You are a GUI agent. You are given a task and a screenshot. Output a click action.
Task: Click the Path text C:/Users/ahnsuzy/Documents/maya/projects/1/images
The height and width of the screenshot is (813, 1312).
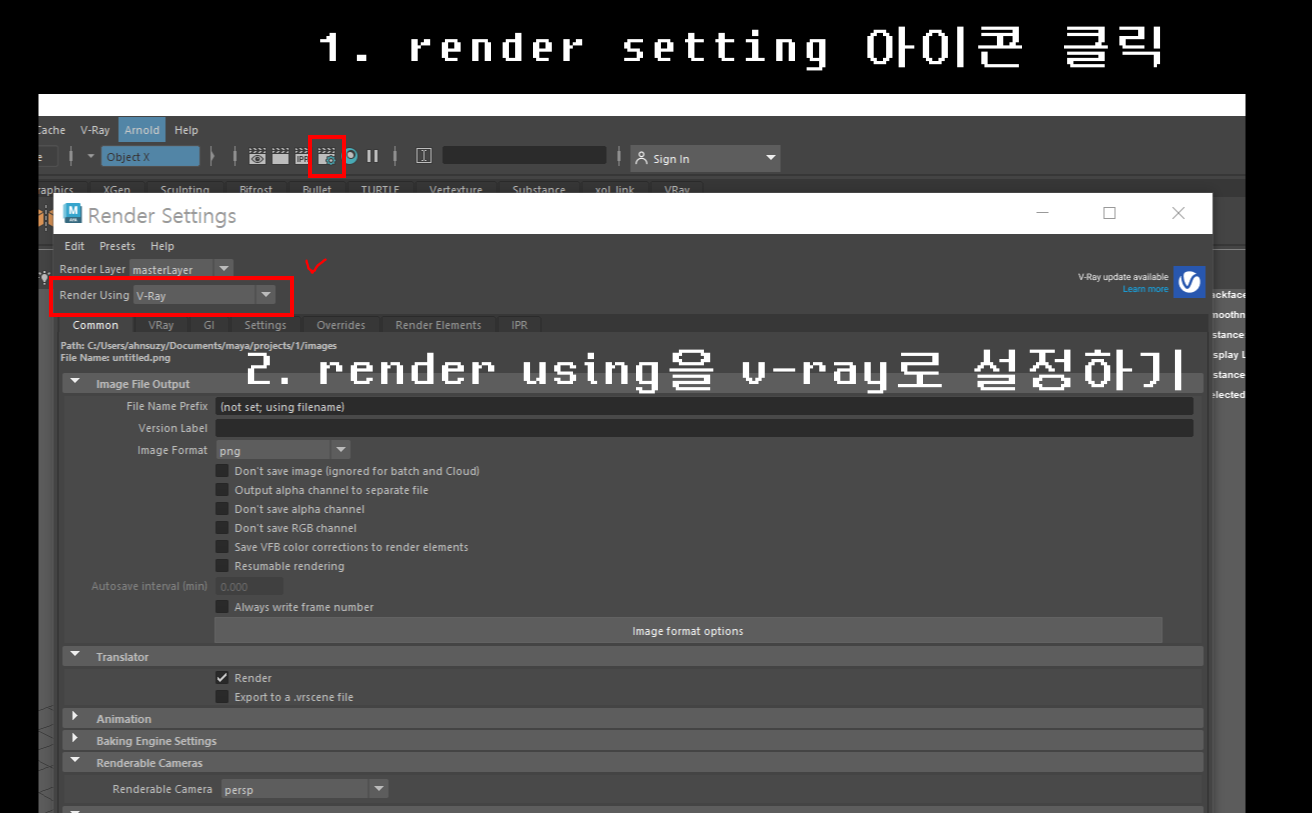click(x=198, y=345)
